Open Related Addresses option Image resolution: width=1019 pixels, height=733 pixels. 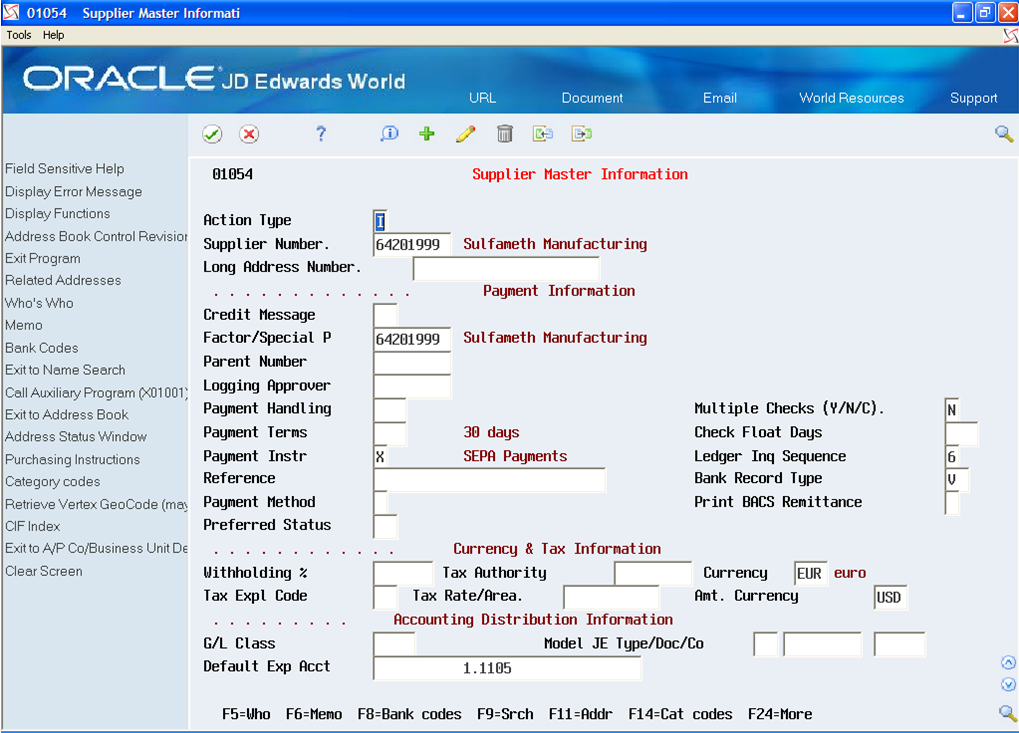point(63,281)
